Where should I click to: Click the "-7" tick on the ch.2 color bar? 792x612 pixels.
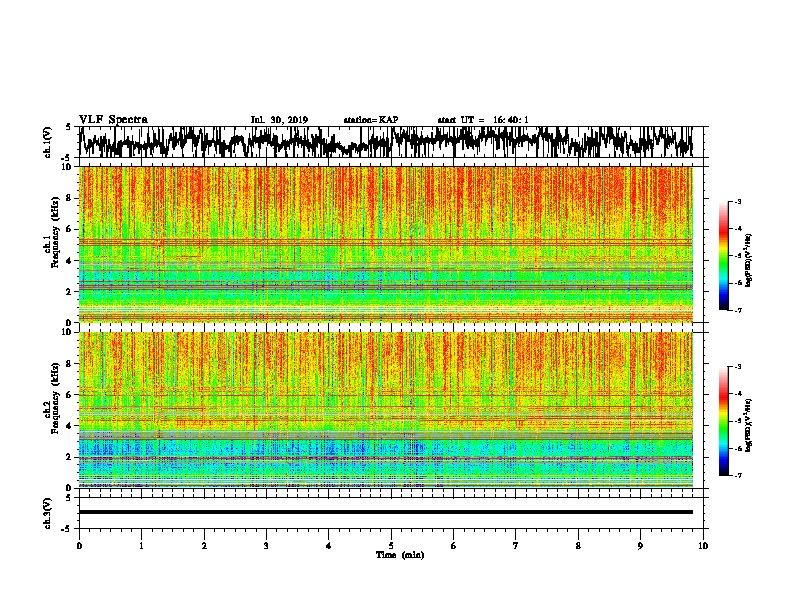tap(737, 475)
